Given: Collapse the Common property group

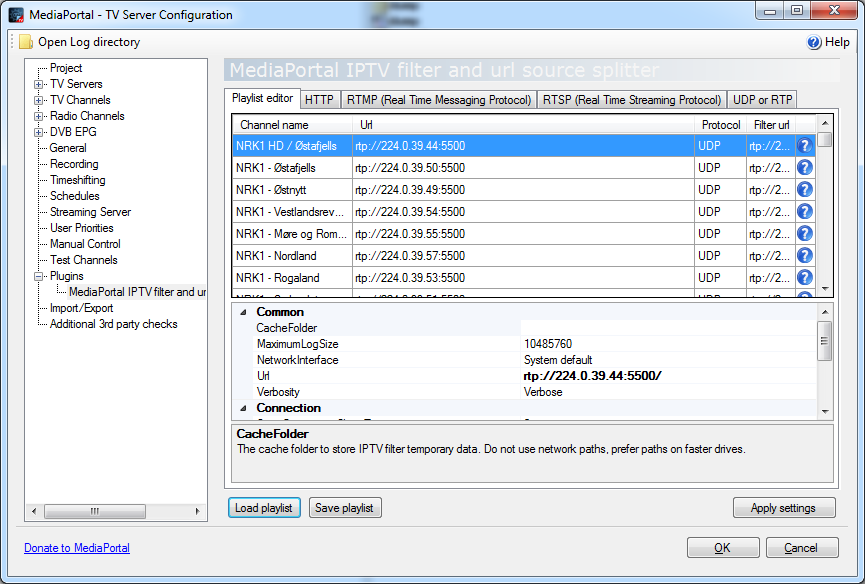Looking at the screenshot, I should [243, 312].
